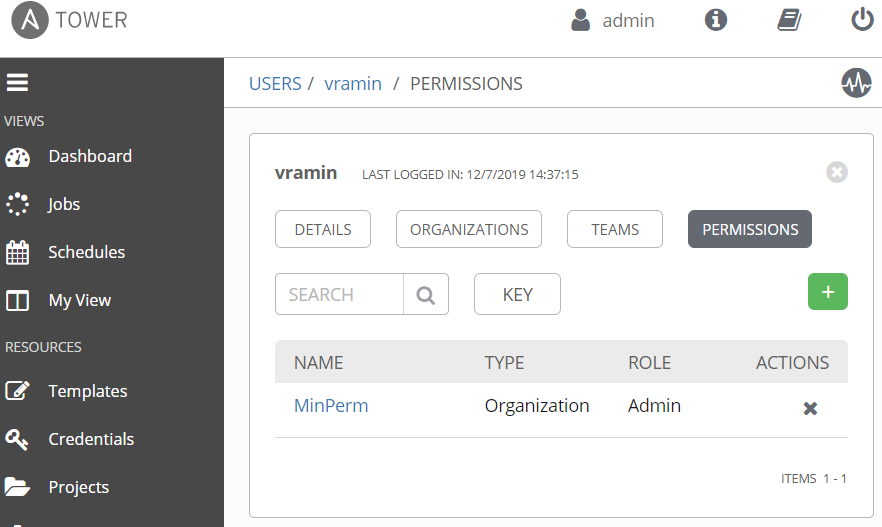This screenshot has height=527, width=882.
Task: Toggle the hamburger sidebar menu
Action: (x=17, y=82)
